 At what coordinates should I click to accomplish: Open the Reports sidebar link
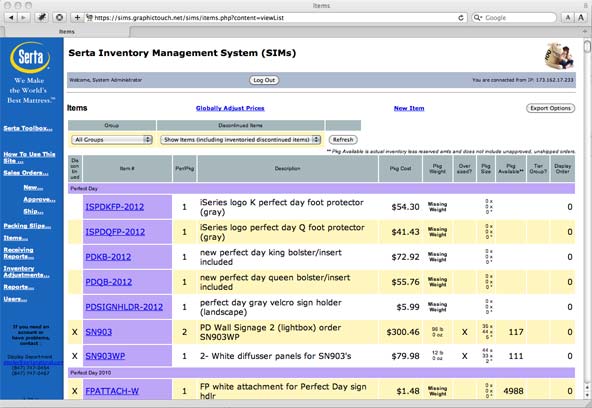[x=18, y=287]
